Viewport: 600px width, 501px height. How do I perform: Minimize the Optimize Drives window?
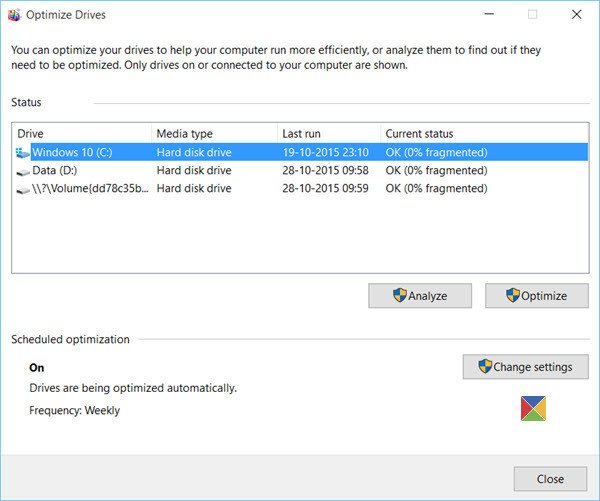(489, 14)
